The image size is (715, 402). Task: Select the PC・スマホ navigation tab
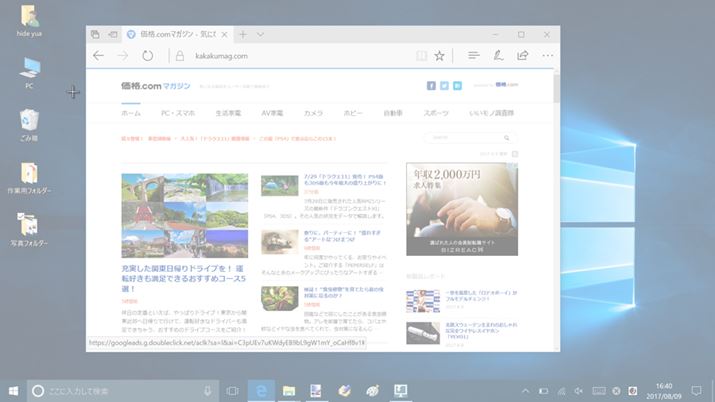coord(178,113)
